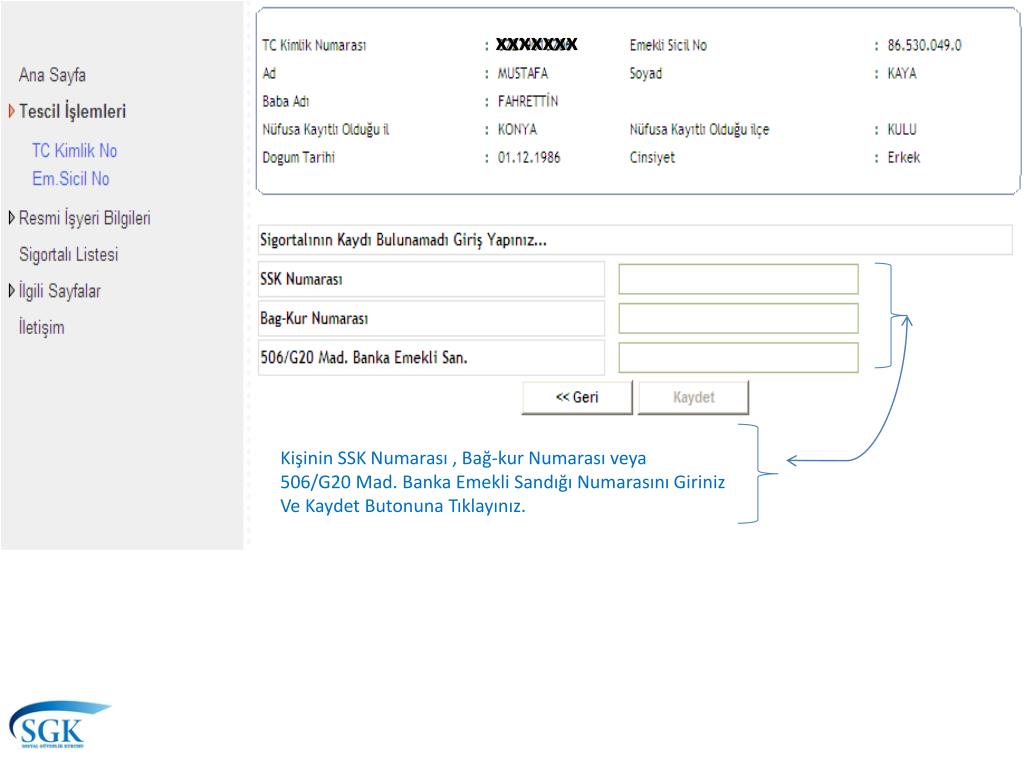Click the SSK Numarası label
Viewport: 1024px width, 768px height.
click(x=301, y=280)
